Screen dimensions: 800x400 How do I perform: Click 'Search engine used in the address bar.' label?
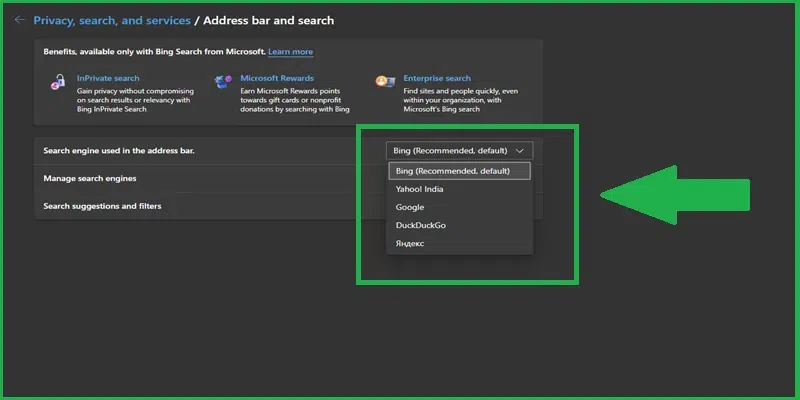[x=119, y=151]
